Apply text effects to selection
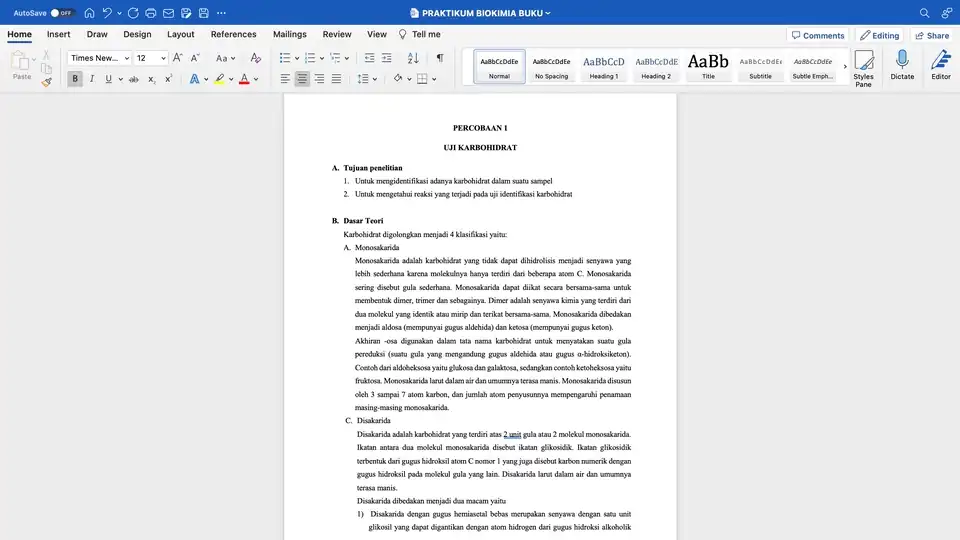The height and width of the screenshot is (540, 960). [194, 79]
